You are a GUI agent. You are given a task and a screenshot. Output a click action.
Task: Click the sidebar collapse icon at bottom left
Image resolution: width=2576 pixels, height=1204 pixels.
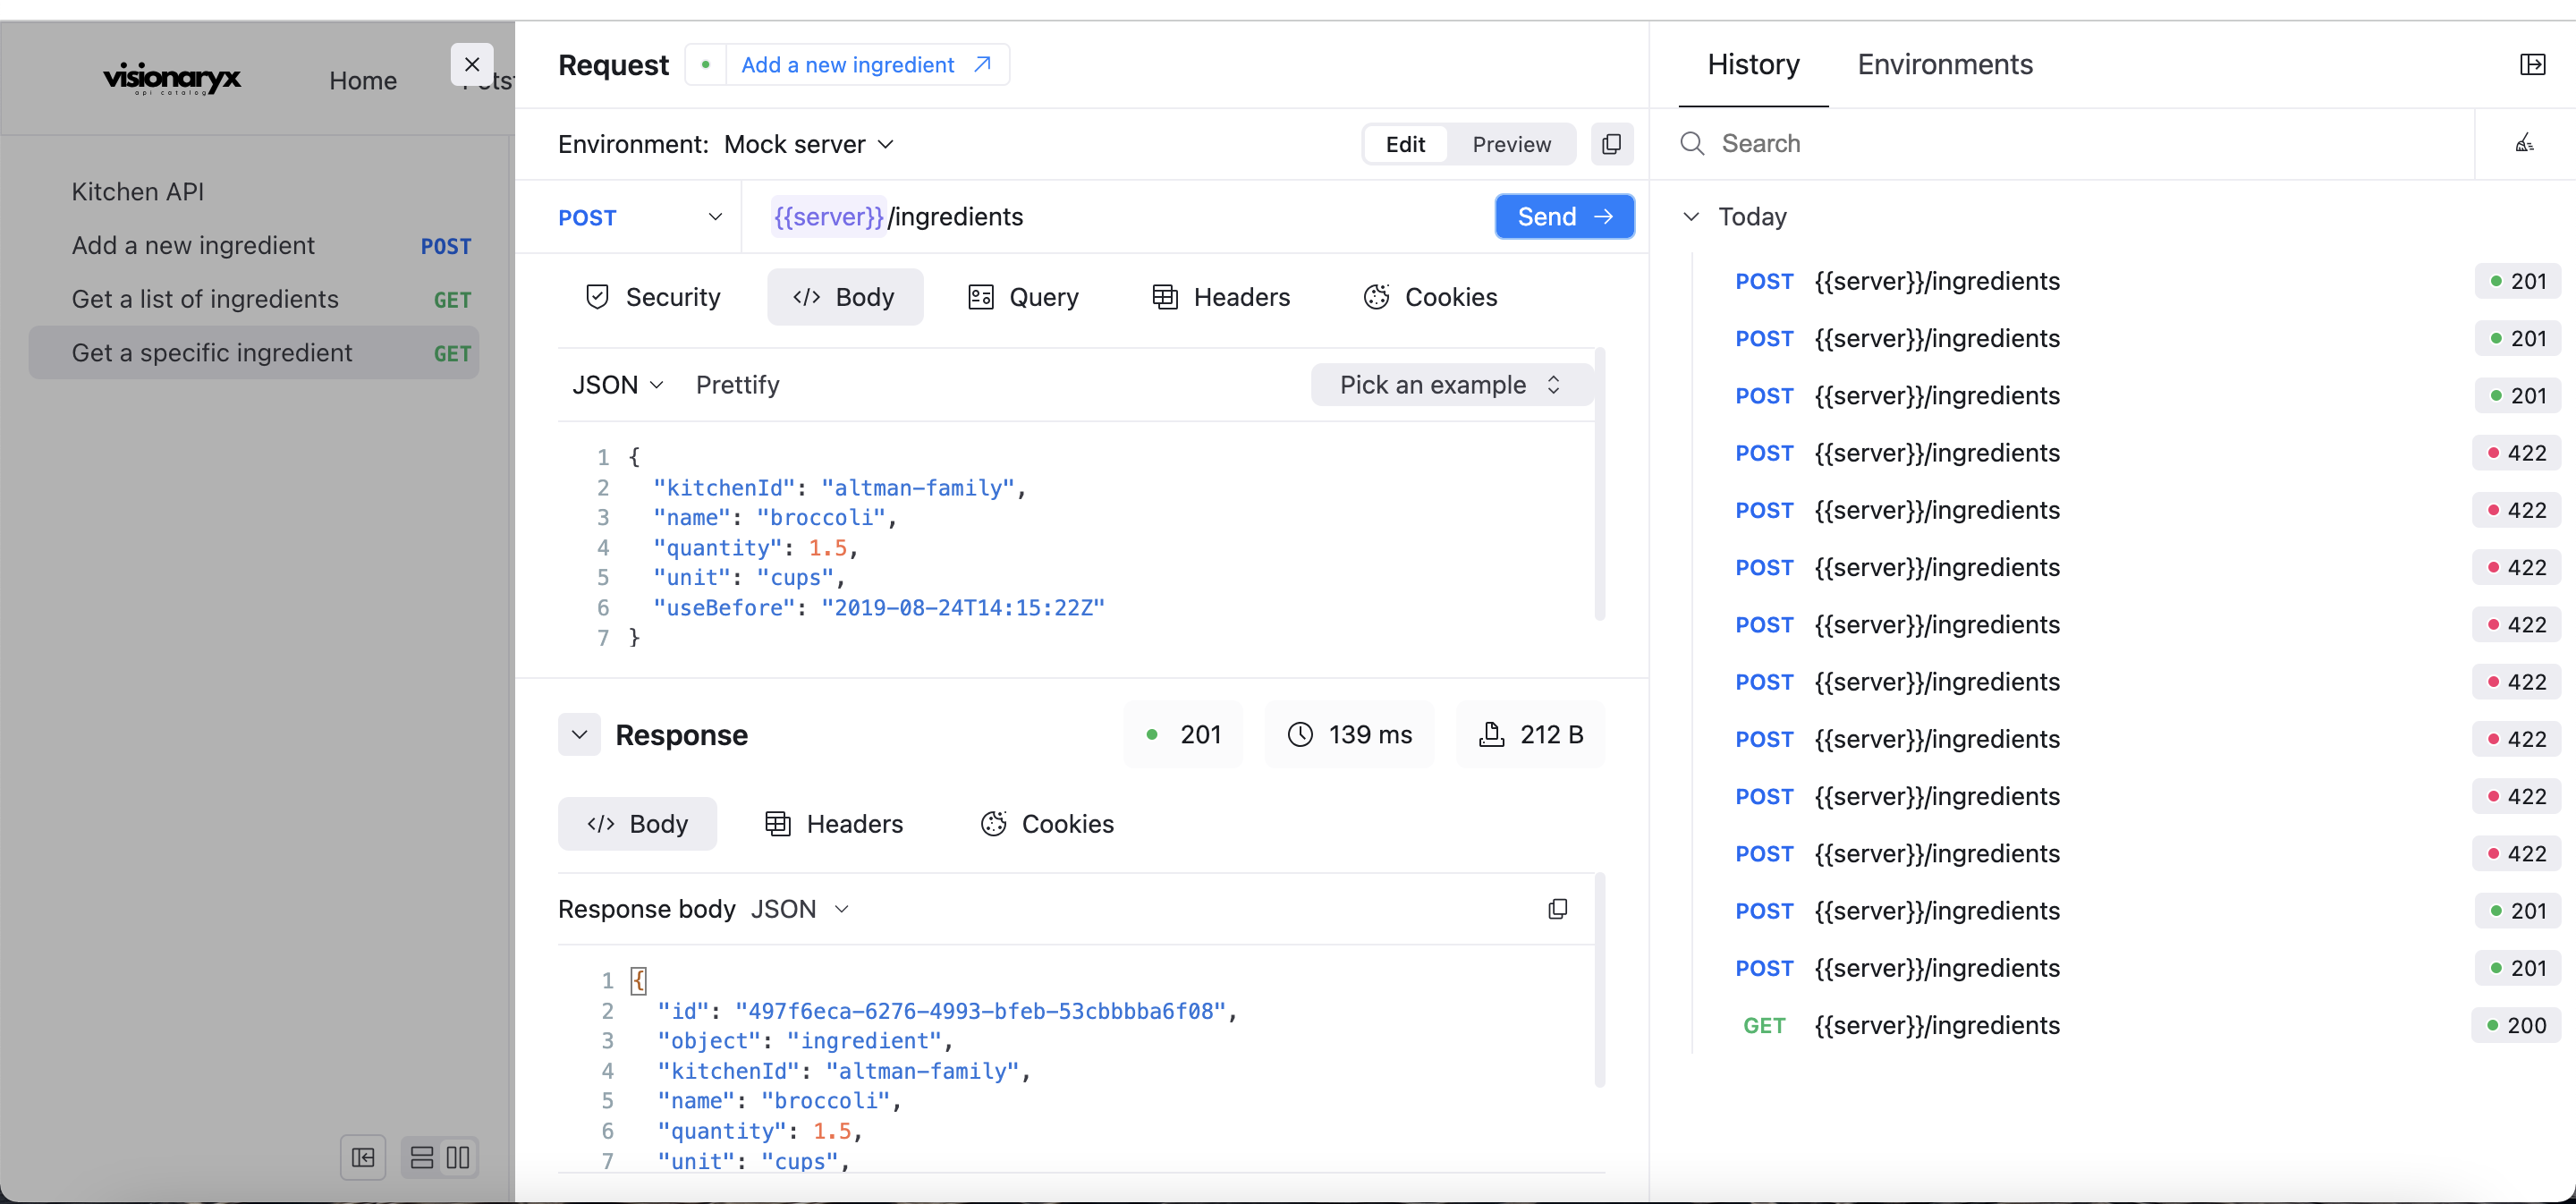(x=363, y=1158)
